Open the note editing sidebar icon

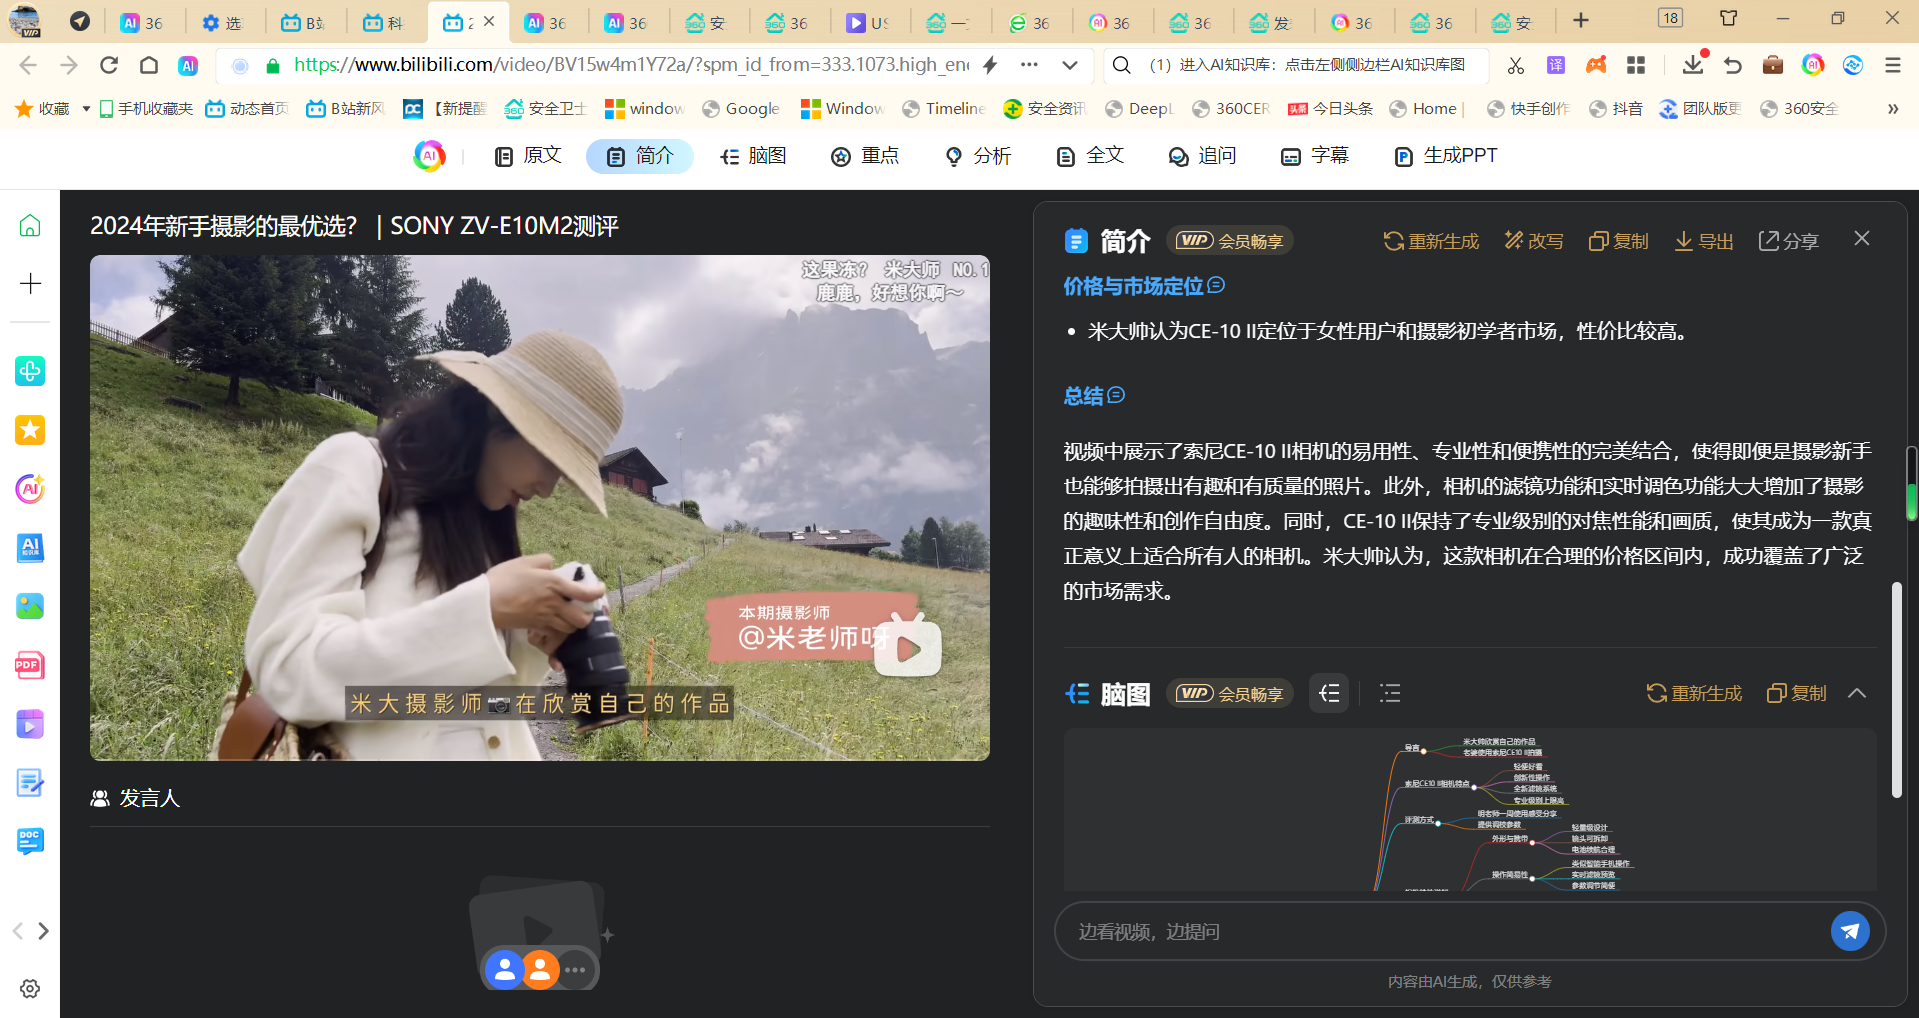point(30,783)
